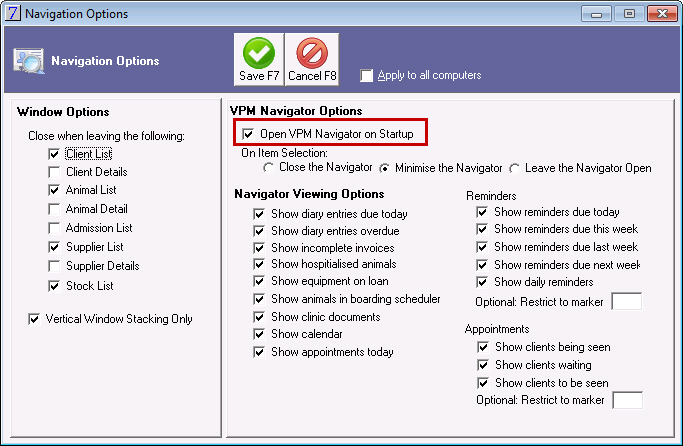Check the Animal Detail checkbox

click(54, 209)
